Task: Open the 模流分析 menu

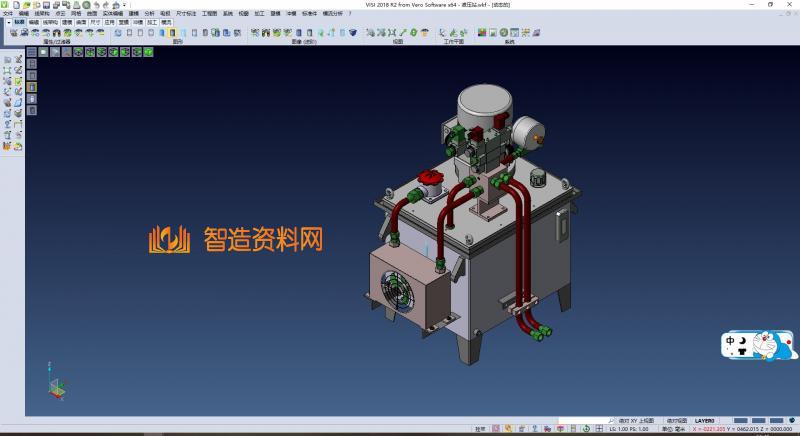Action: (333, 14)
